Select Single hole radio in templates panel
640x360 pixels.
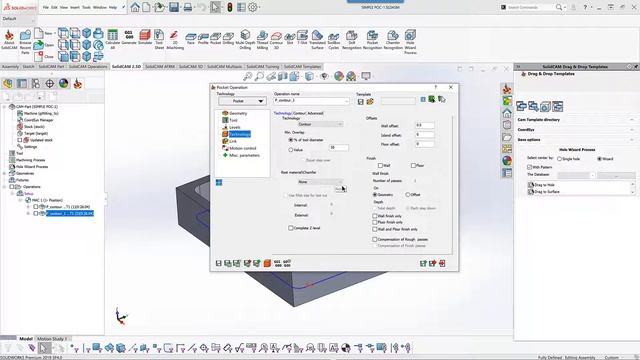click(560, 159)
